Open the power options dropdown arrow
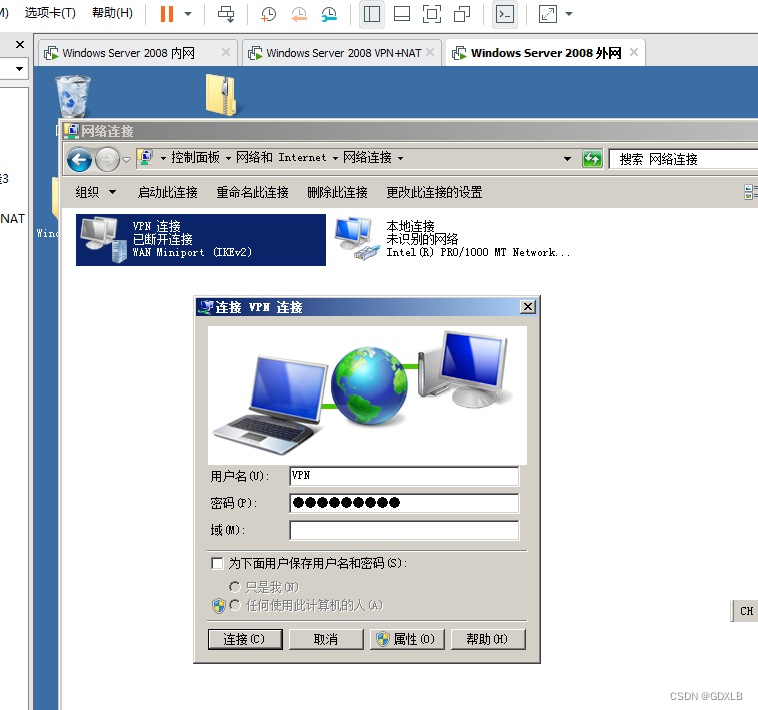758x710 pixels. [x=188, y=14]
